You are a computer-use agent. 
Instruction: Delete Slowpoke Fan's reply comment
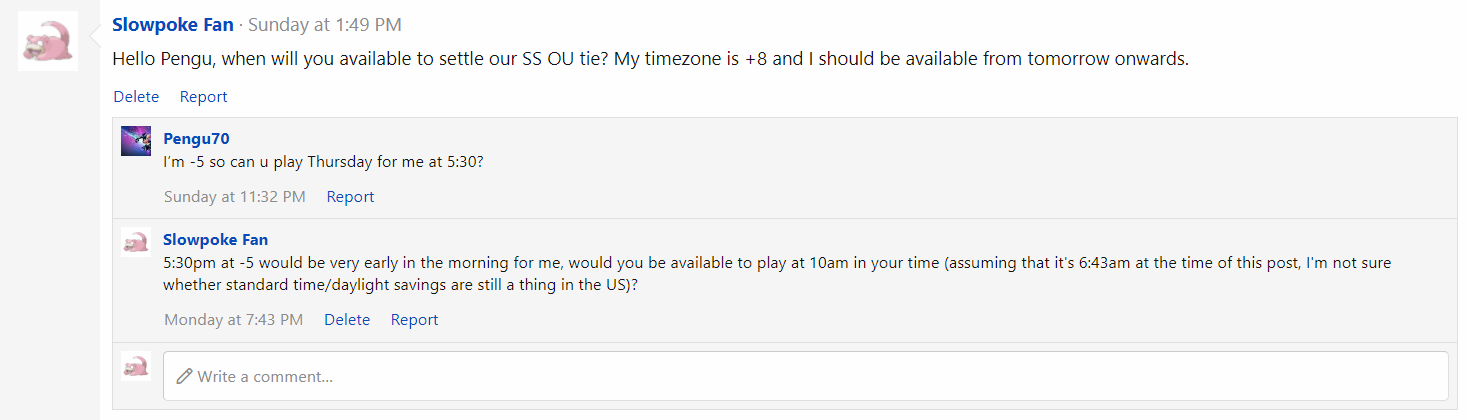pyautogui.click(x=347, y=320)
